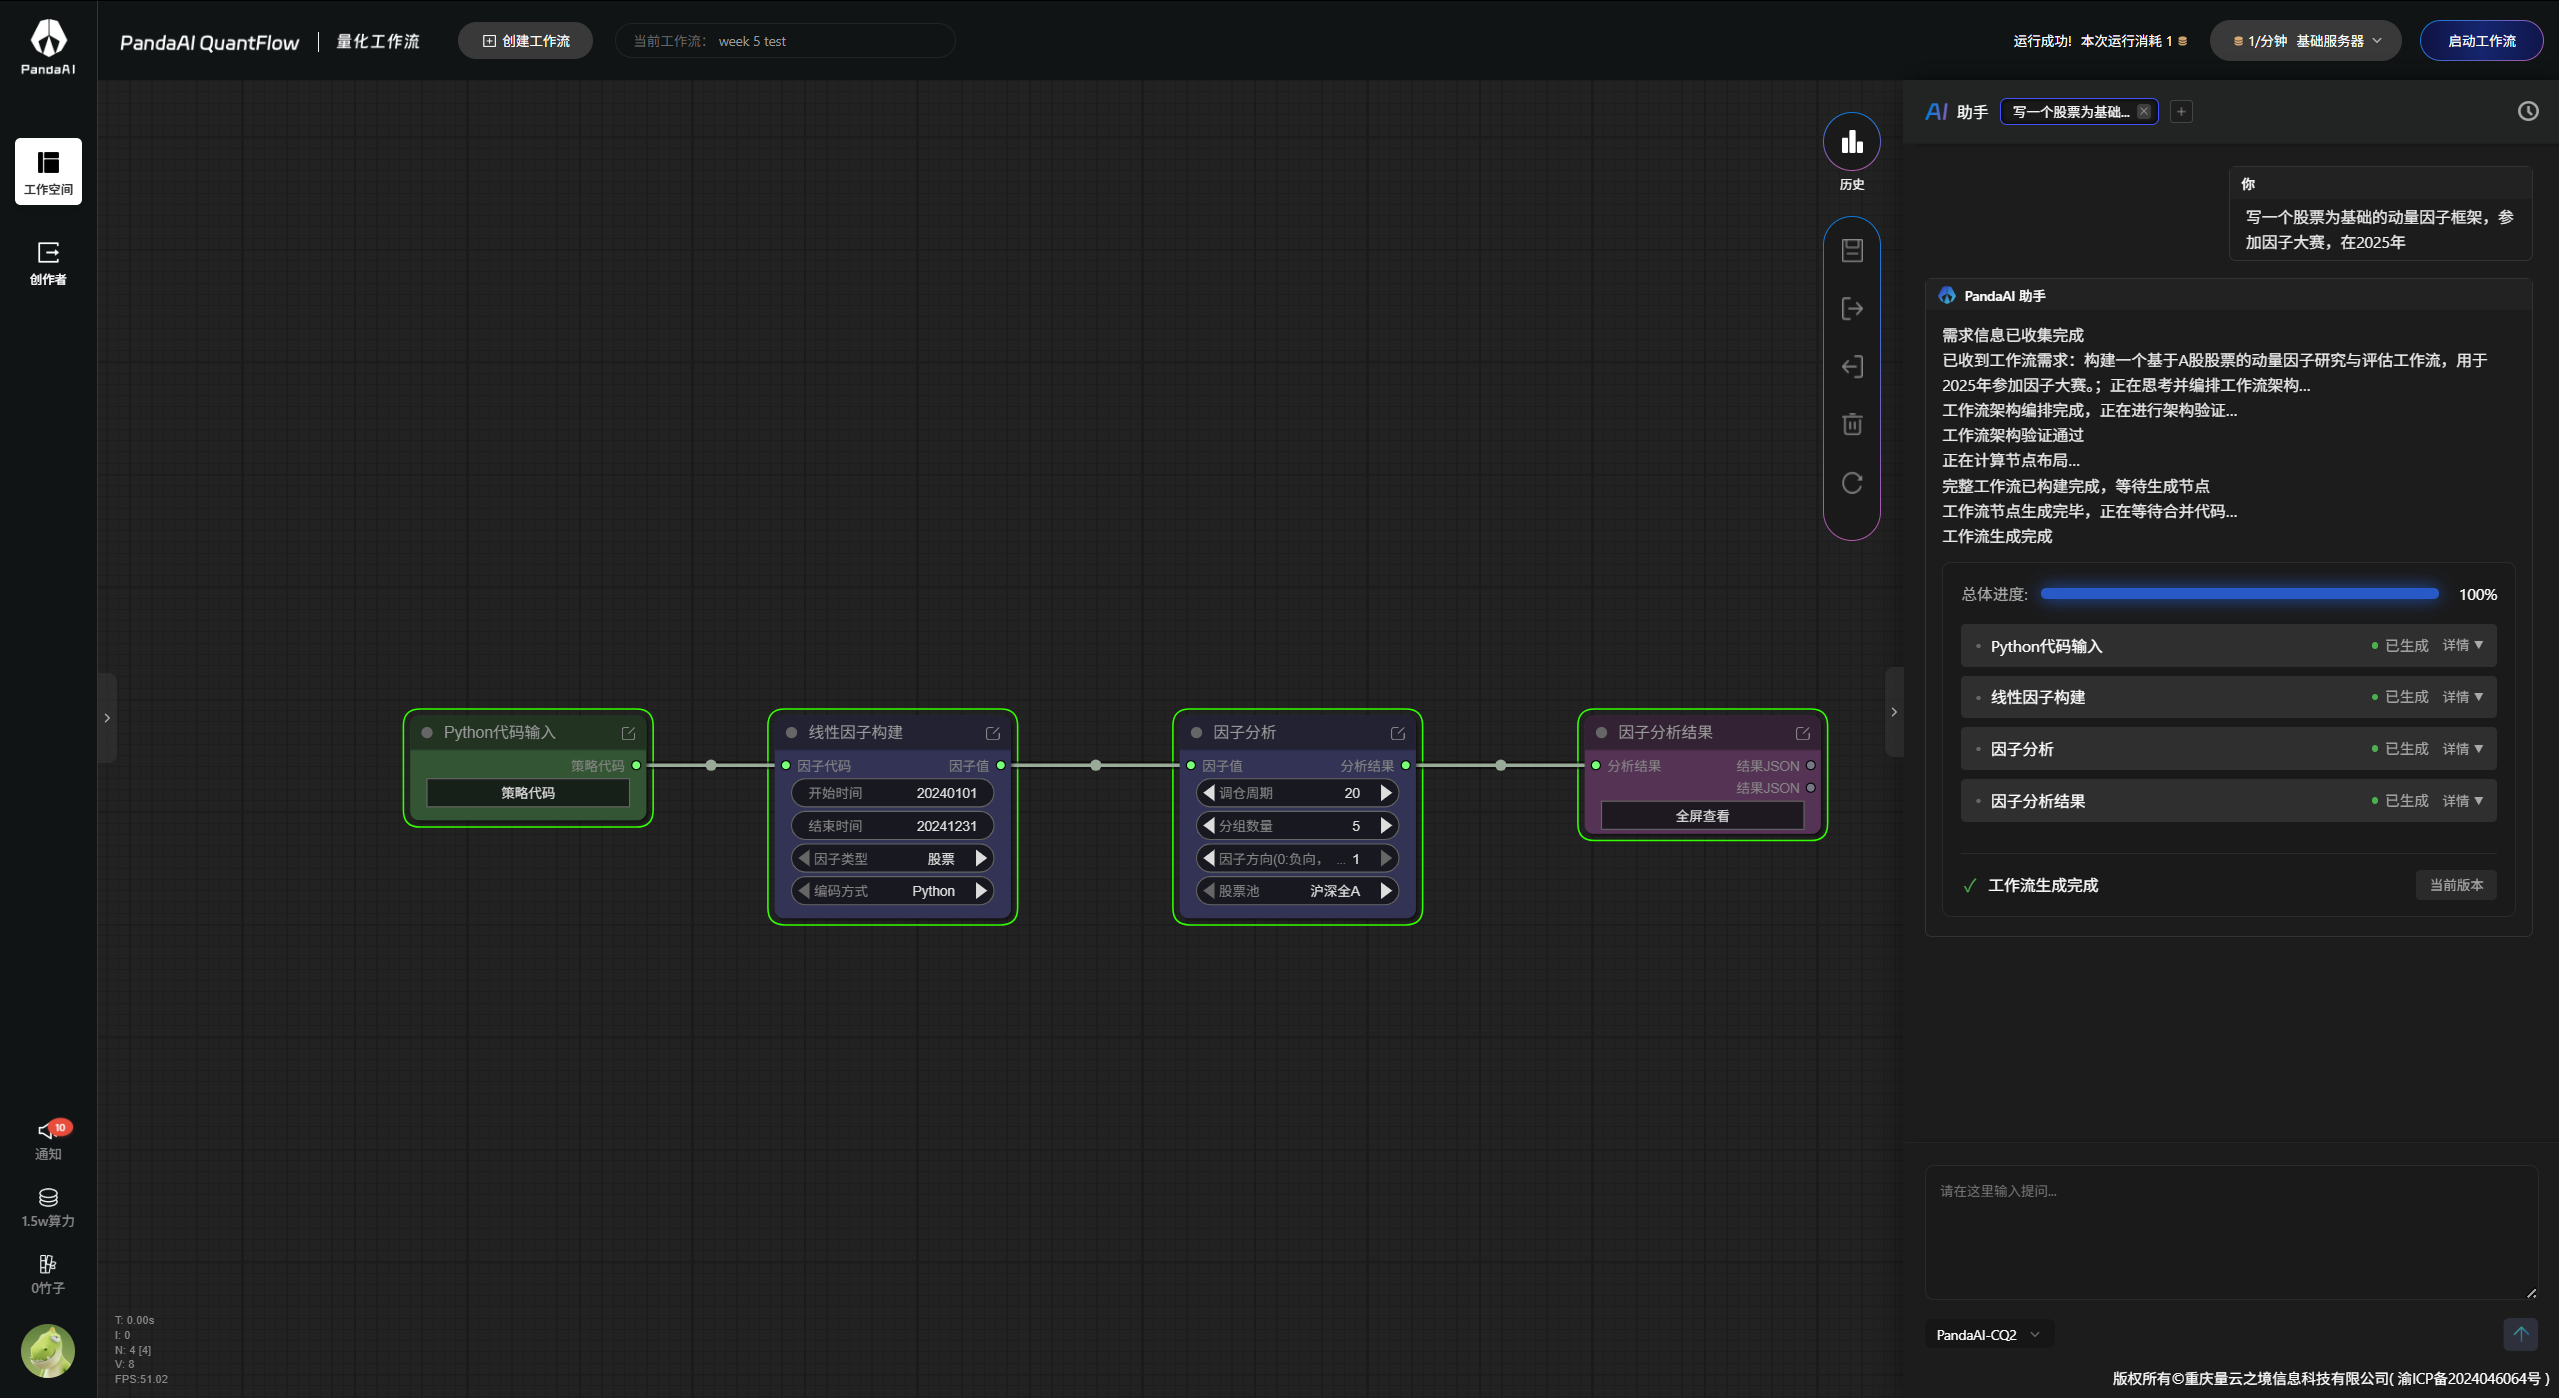Click the 分析结果 output port on 因子分析
The image size is (2559, 1398).
pyautogui.click(x=1406, y=766)
